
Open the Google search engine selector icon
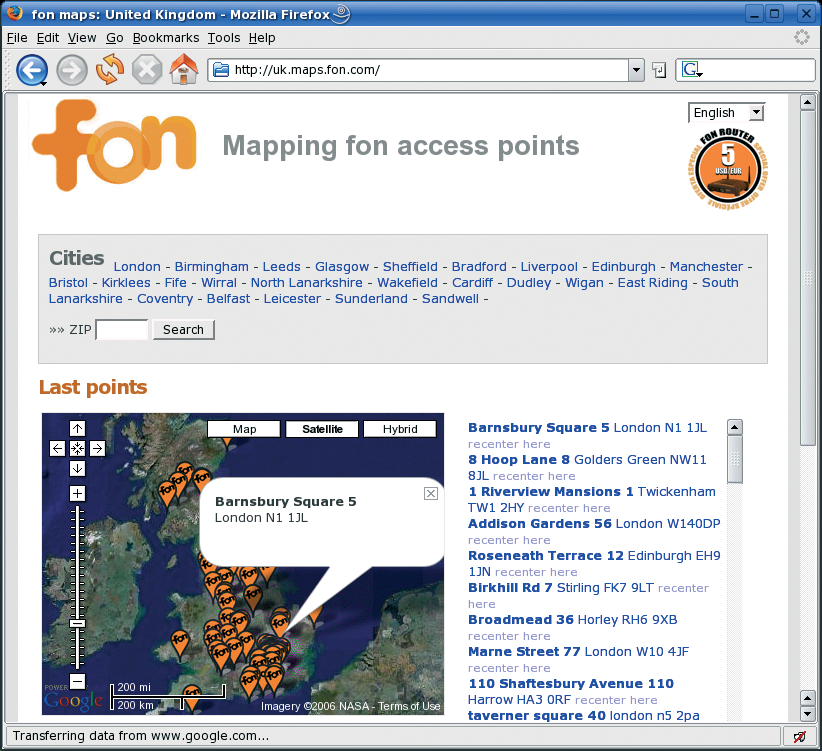691,70
